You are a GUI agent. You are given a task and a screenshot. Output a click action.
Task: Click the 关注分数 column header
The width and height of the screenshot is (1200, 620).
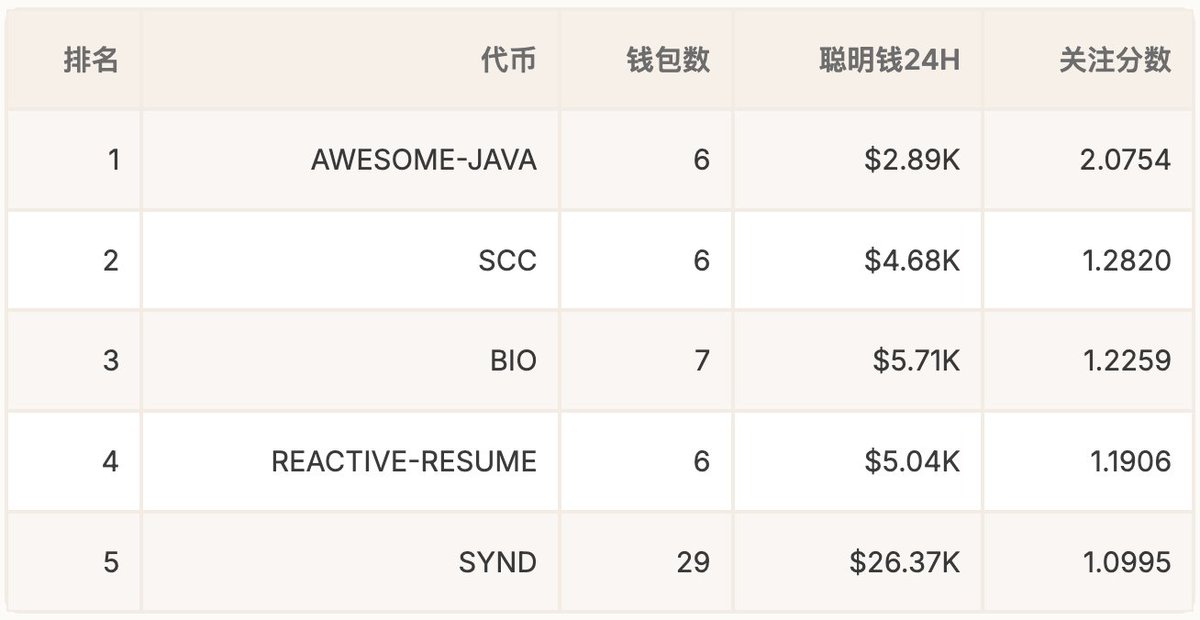1115,60
